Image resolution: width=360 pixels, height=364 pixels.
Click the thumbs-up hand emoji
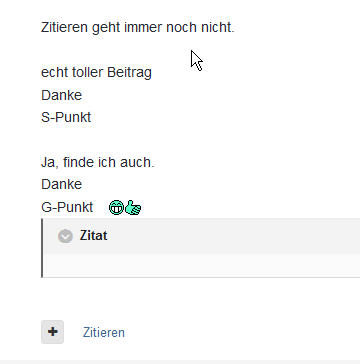[x=133, y=208]
